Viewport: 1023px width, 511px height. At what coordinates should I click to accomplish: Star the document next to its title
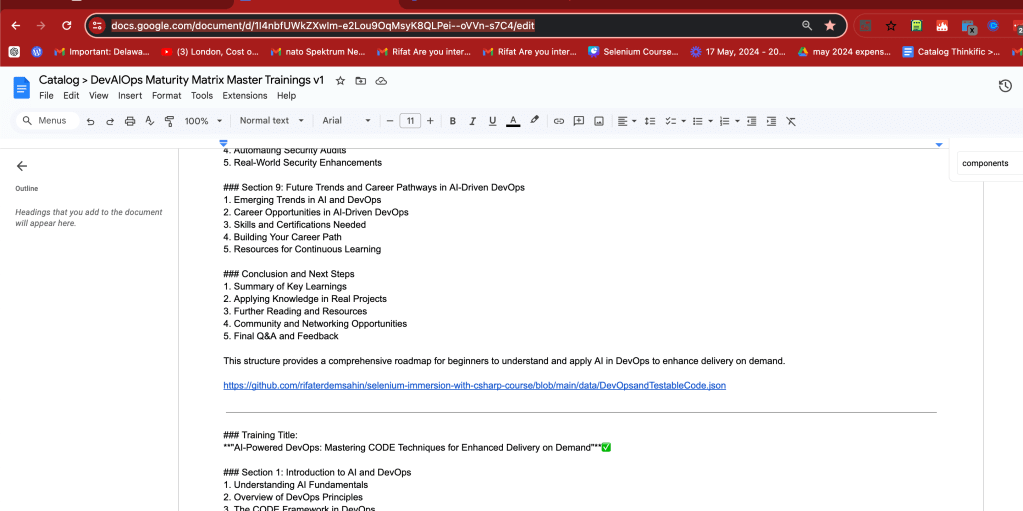coord(340,80)
